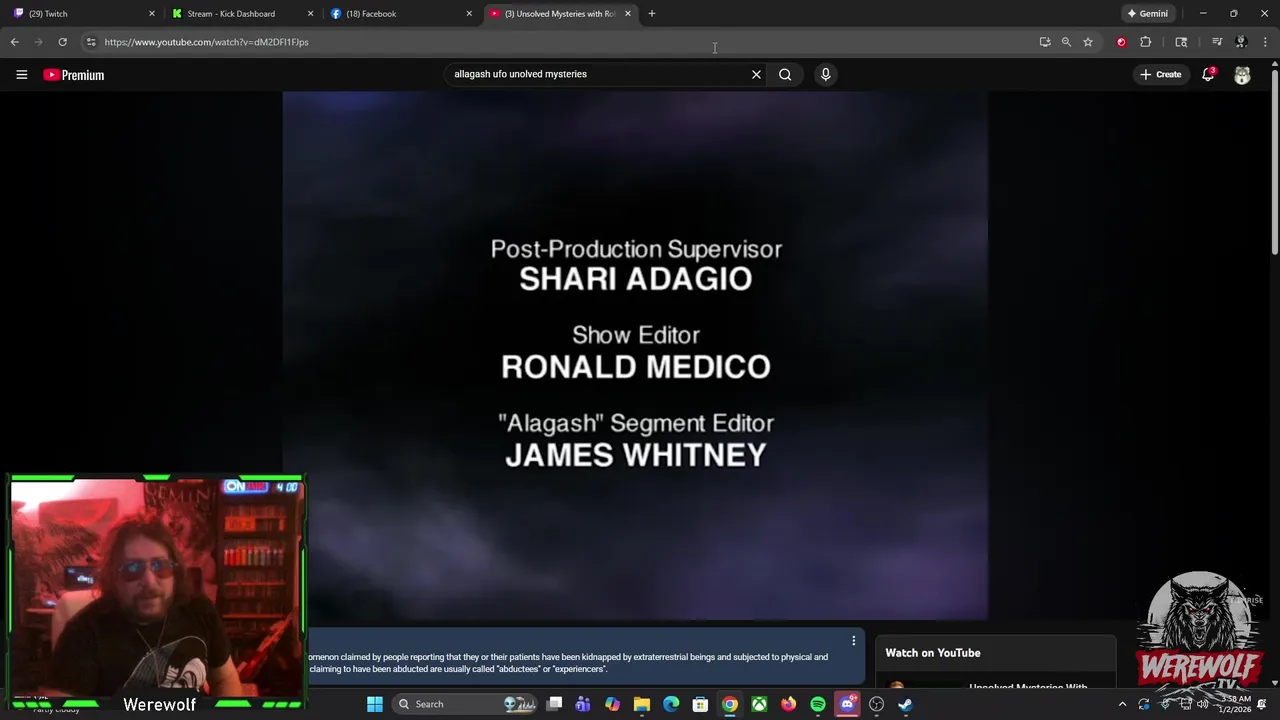The image size is (1280, 720).
Task: Open OBS Studio from the taskbar
Action: [876, 704]
